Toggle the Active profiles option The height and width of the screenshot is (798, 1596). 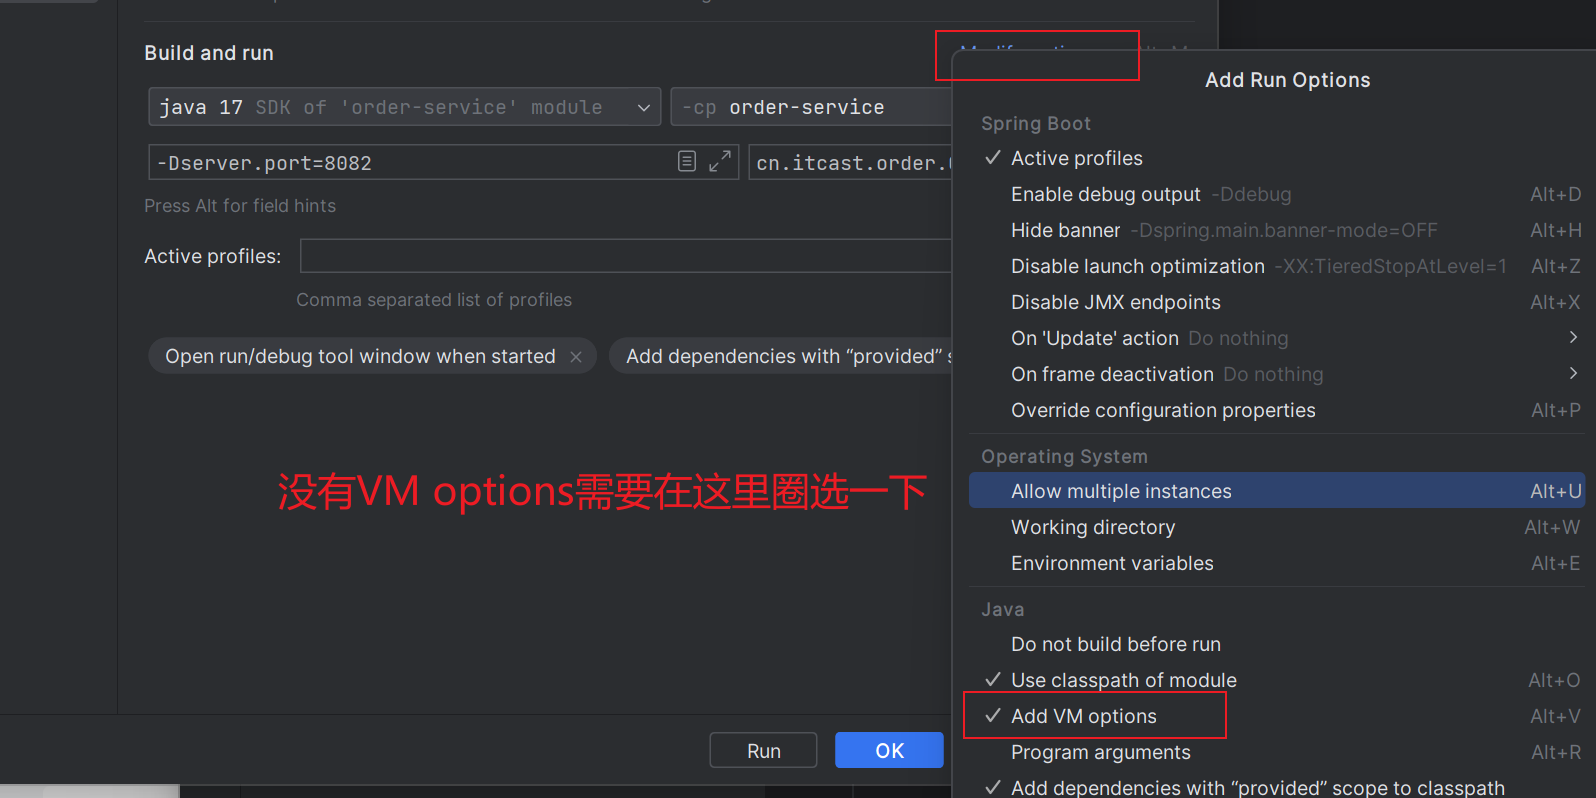1277,158
